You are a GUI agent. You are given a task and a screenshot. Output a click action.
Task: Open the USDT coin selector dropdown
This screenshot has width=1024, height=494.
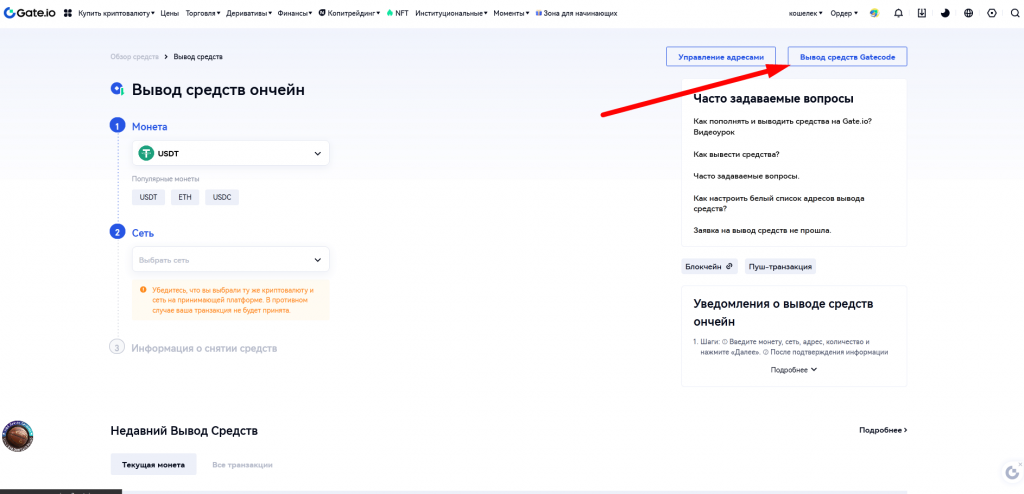(231, 154)
